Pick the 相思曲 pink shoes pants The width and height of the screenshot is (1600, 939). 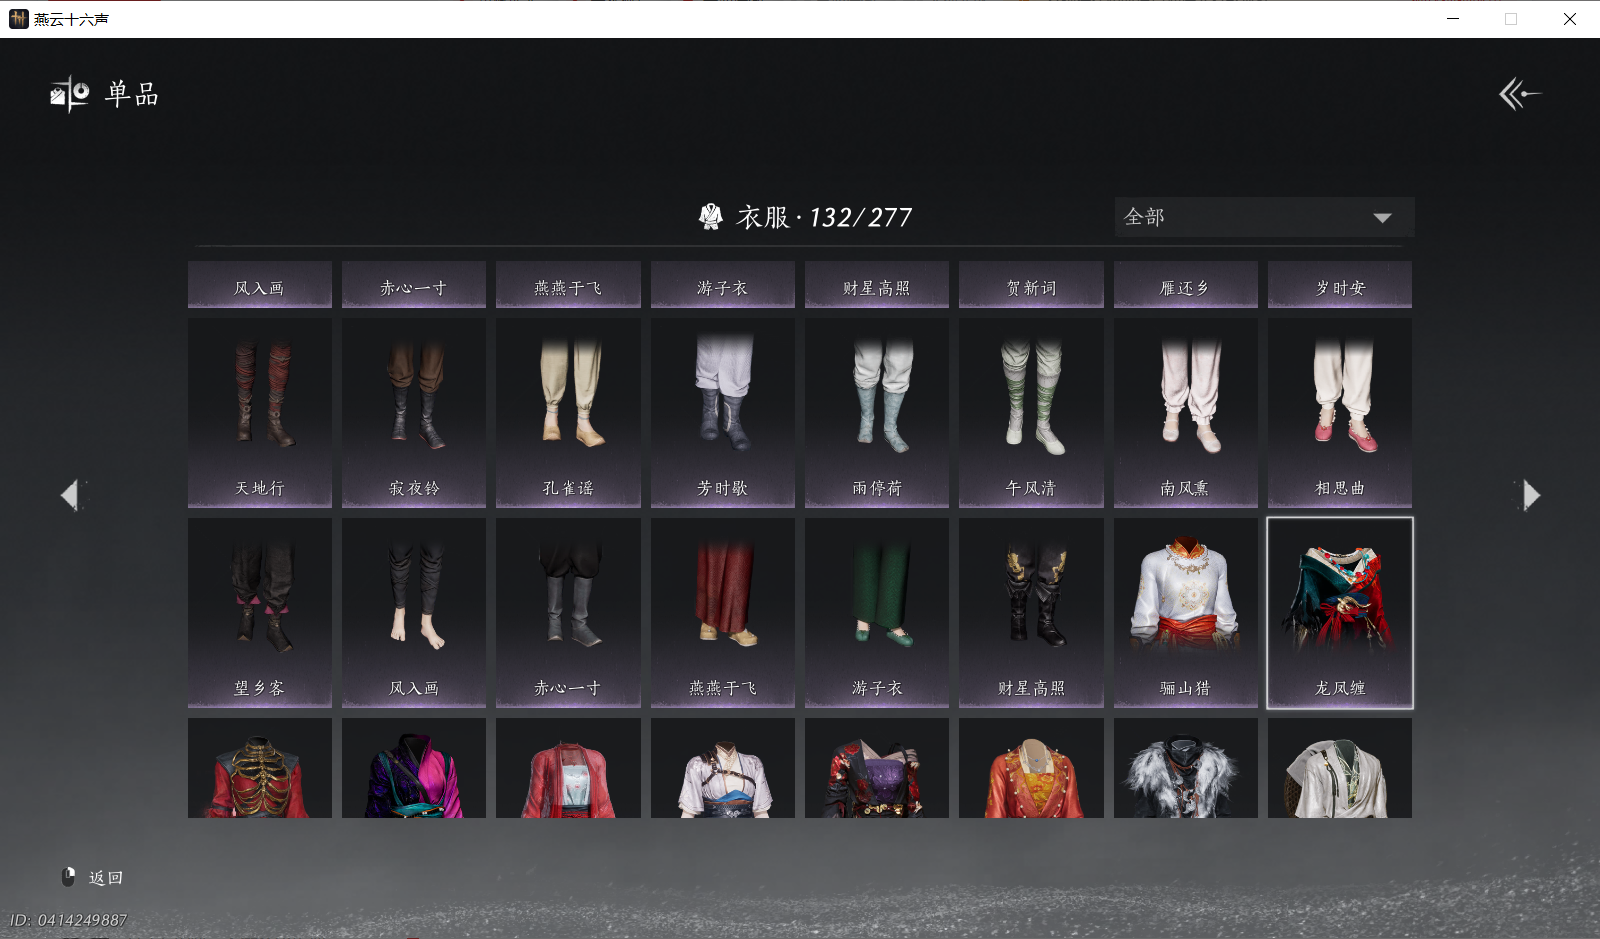(1339, 412)
